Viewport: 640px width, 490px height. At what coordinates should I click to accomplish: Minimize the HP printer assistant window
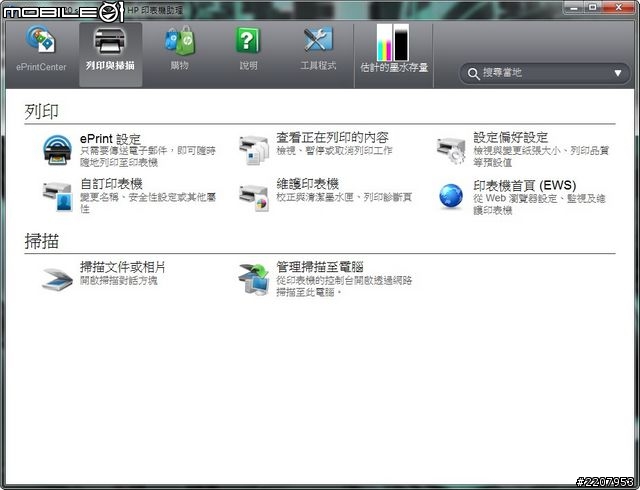(x=574, y=8)
